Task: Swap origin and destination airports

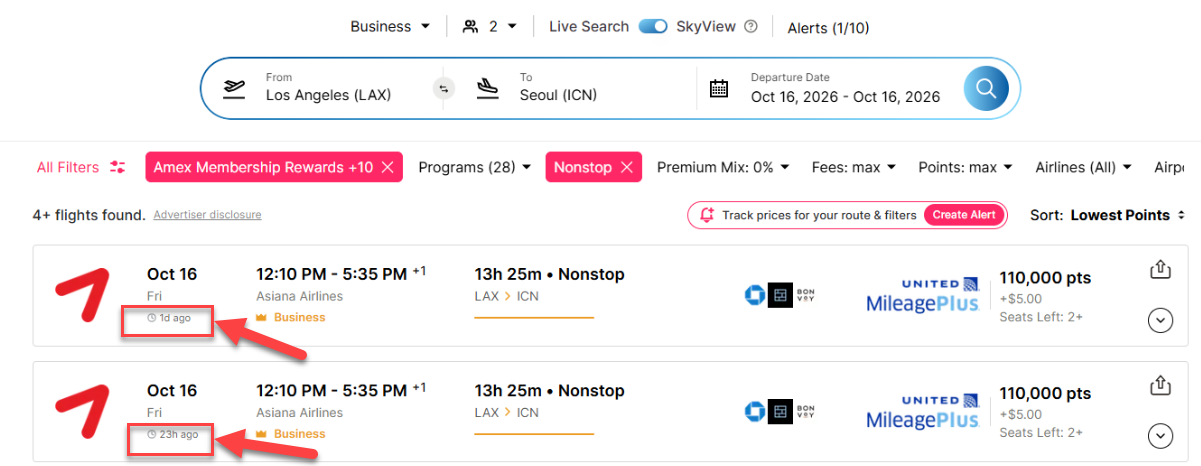Action: pyautogui.click(x=444, y=89)
